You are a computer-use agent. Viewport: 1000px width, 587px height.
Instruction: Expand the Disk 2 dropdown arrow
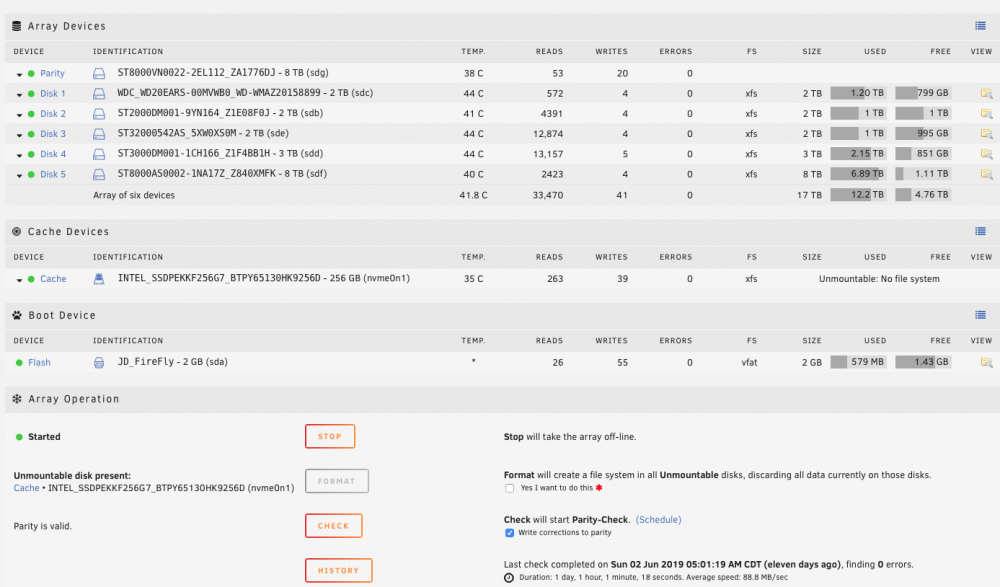coord(19,115)
